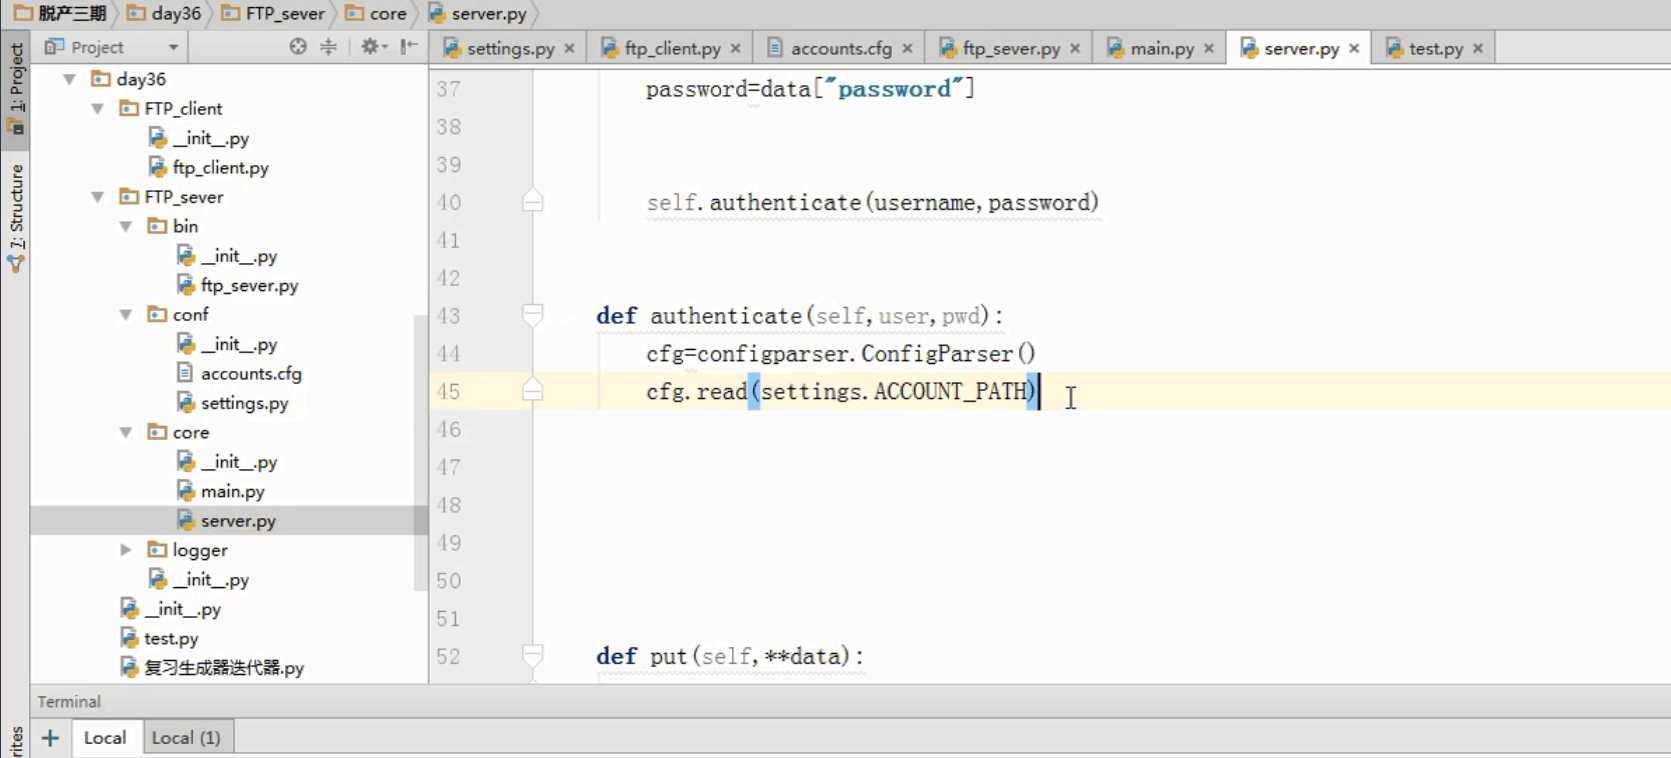Click on 'self.authenticate(username,password)' line
The image size is (1671, 758).
click(x=872, y=202)
